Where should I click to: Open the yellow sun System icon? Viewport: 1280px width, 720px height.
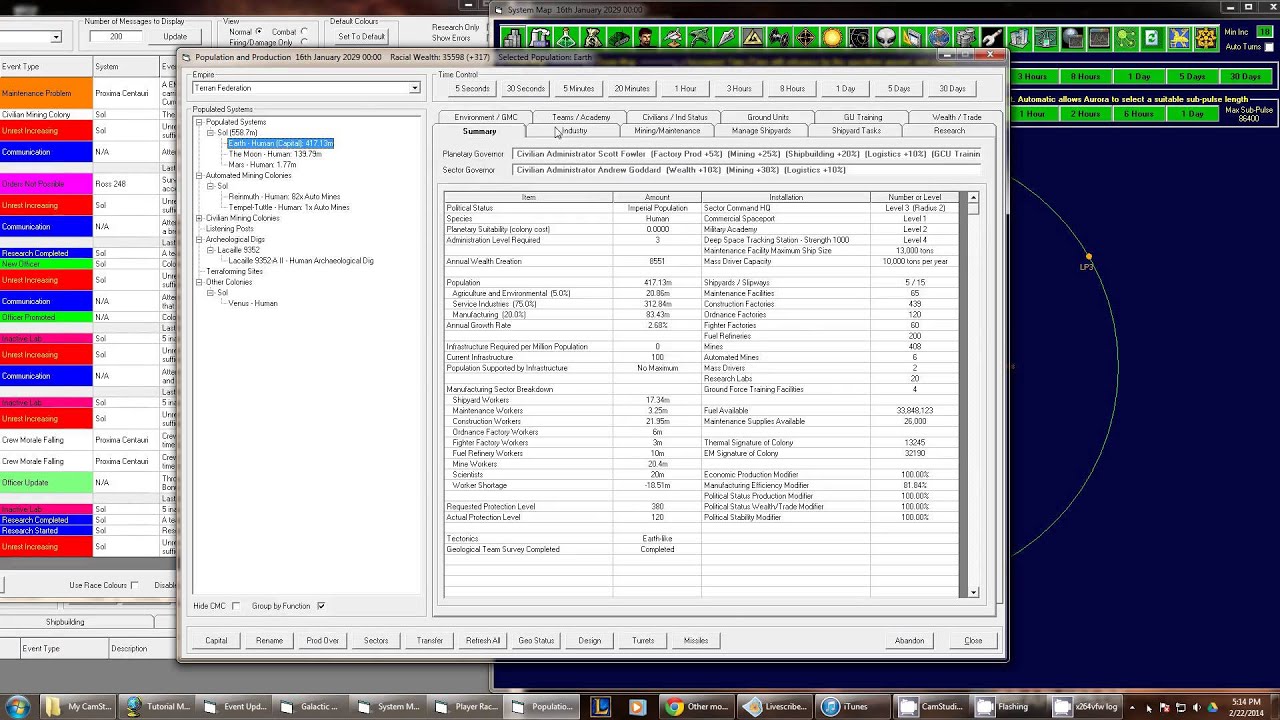tap(832, 38)
